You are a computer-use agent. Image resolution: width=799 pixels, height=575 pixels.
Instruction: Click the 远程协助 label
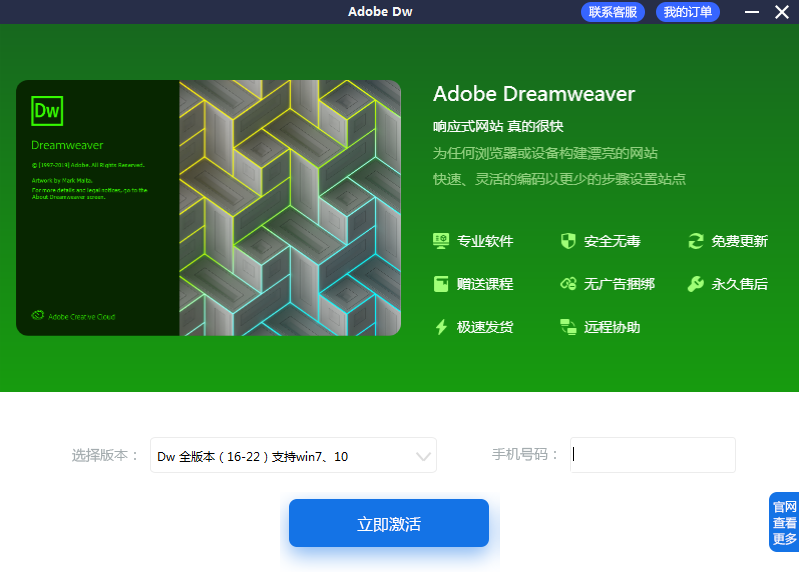612,327
